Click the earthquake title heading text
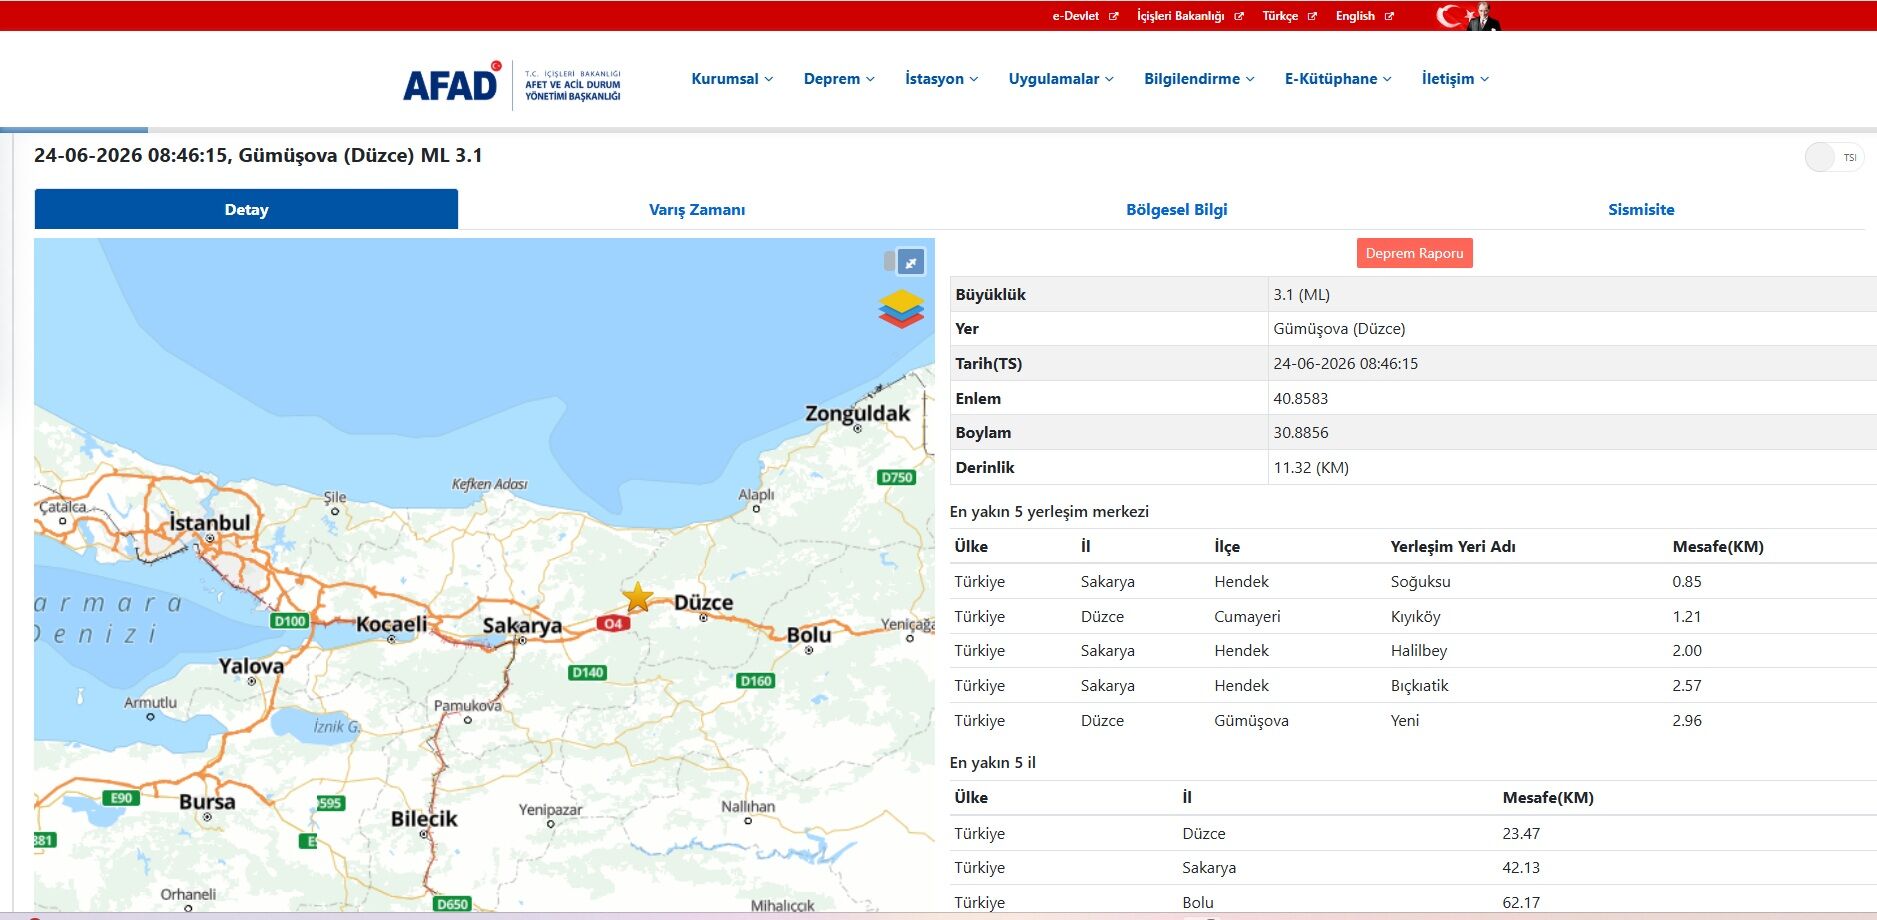 pyautogui.click(x=258, y=155)
